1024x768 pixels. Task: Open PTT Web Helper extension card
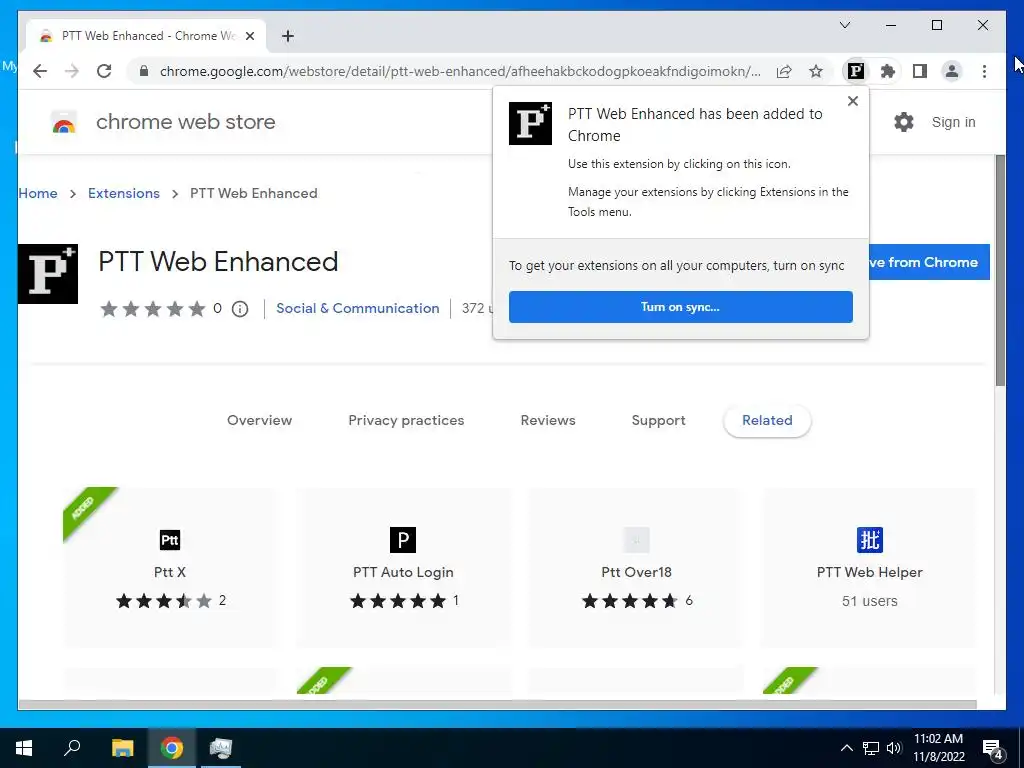869,568
